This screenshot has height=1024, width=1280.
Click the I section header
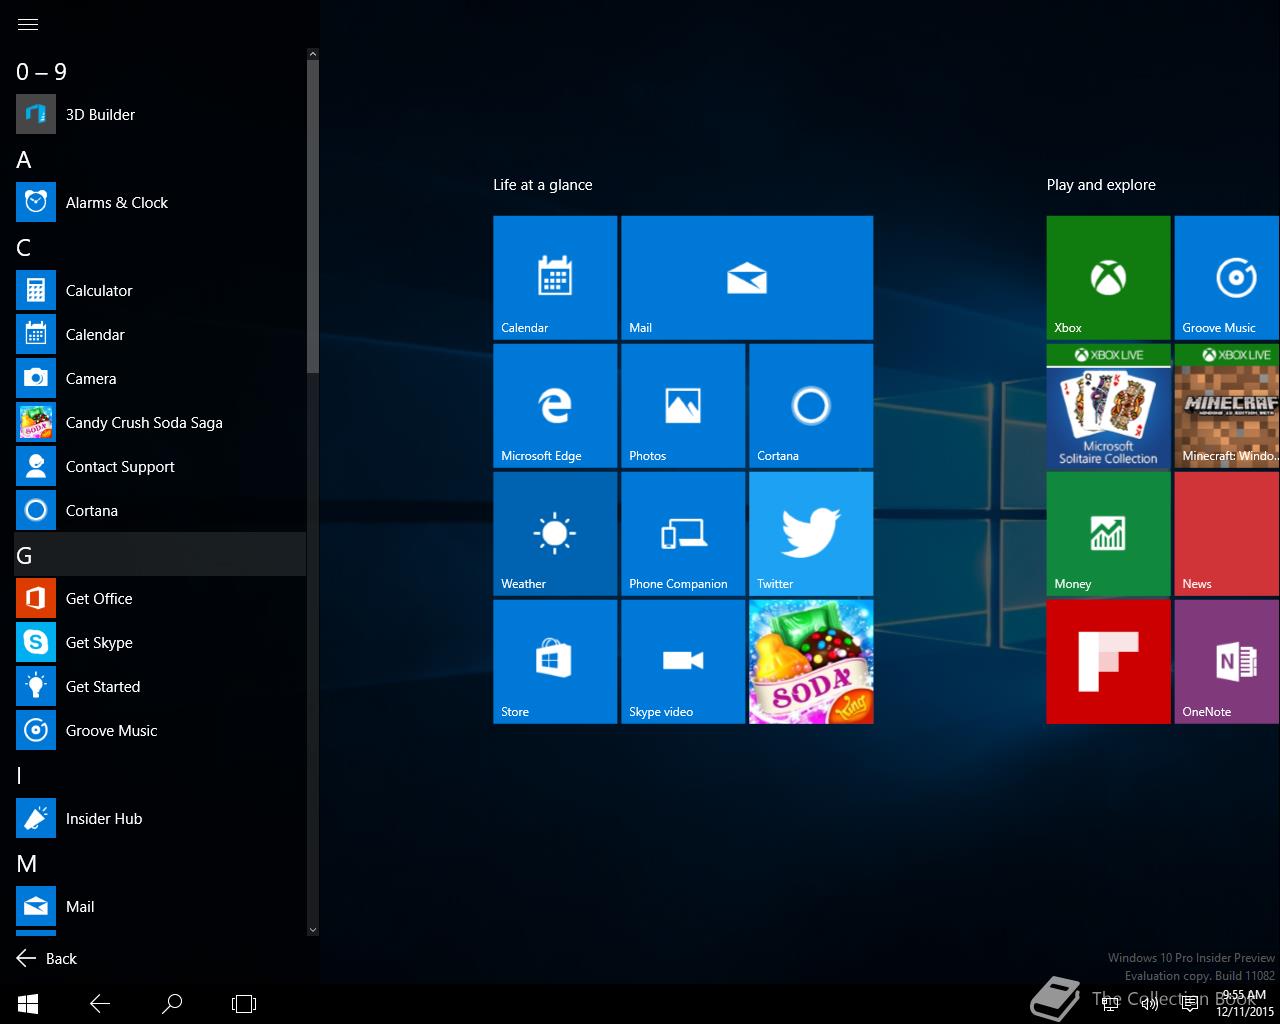(160, 775)
